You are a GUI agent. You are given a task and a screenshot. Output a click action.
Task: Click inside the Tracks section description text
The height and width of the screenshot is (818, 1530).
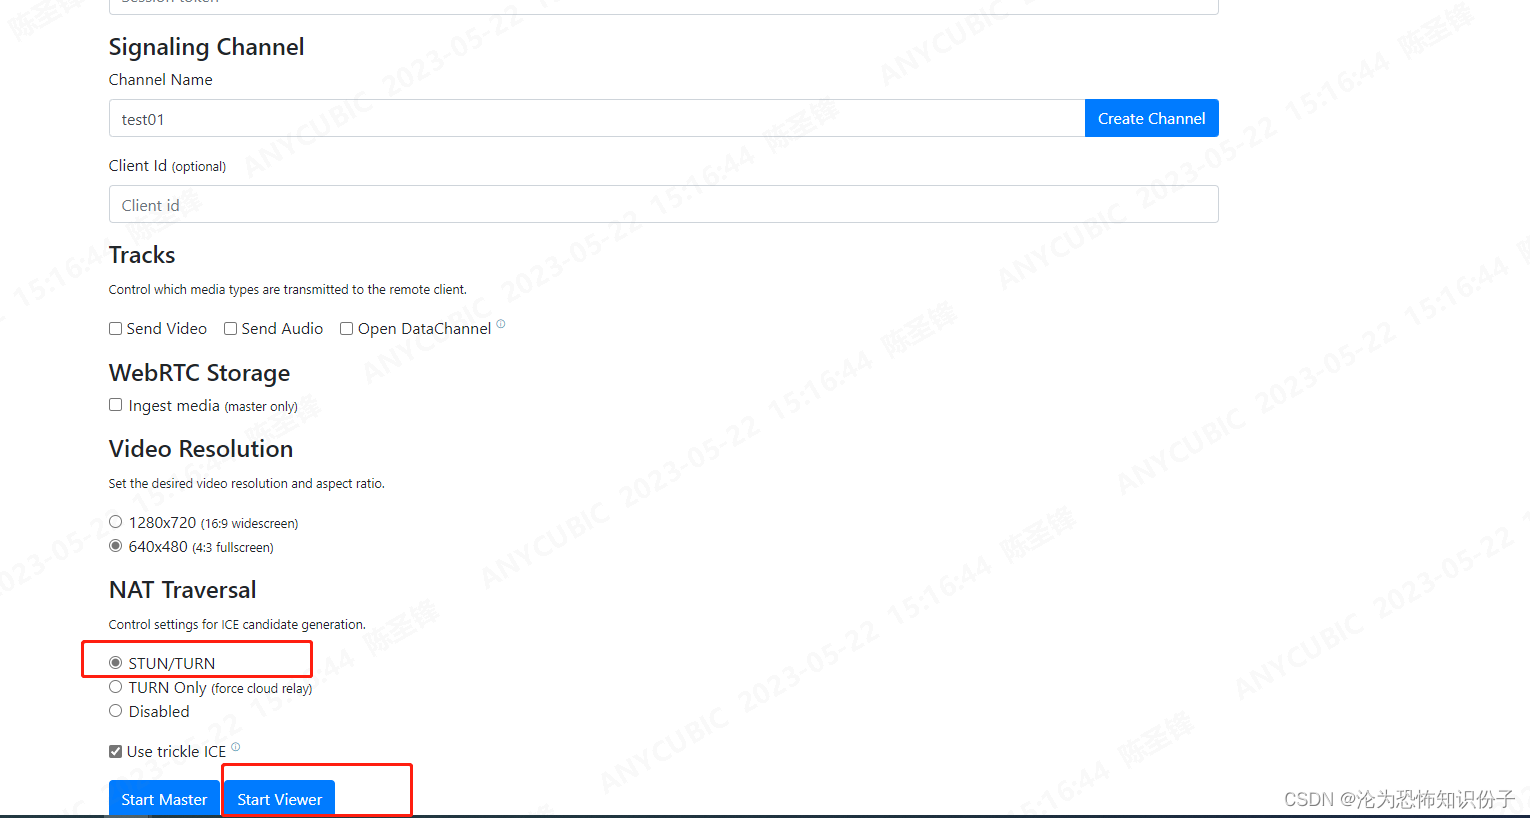coord(286,289)
